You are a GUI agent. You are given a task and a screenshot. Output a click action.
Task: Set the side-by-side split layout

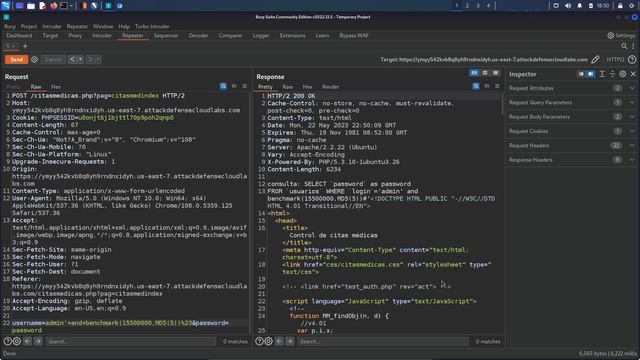tap(474, 73)
